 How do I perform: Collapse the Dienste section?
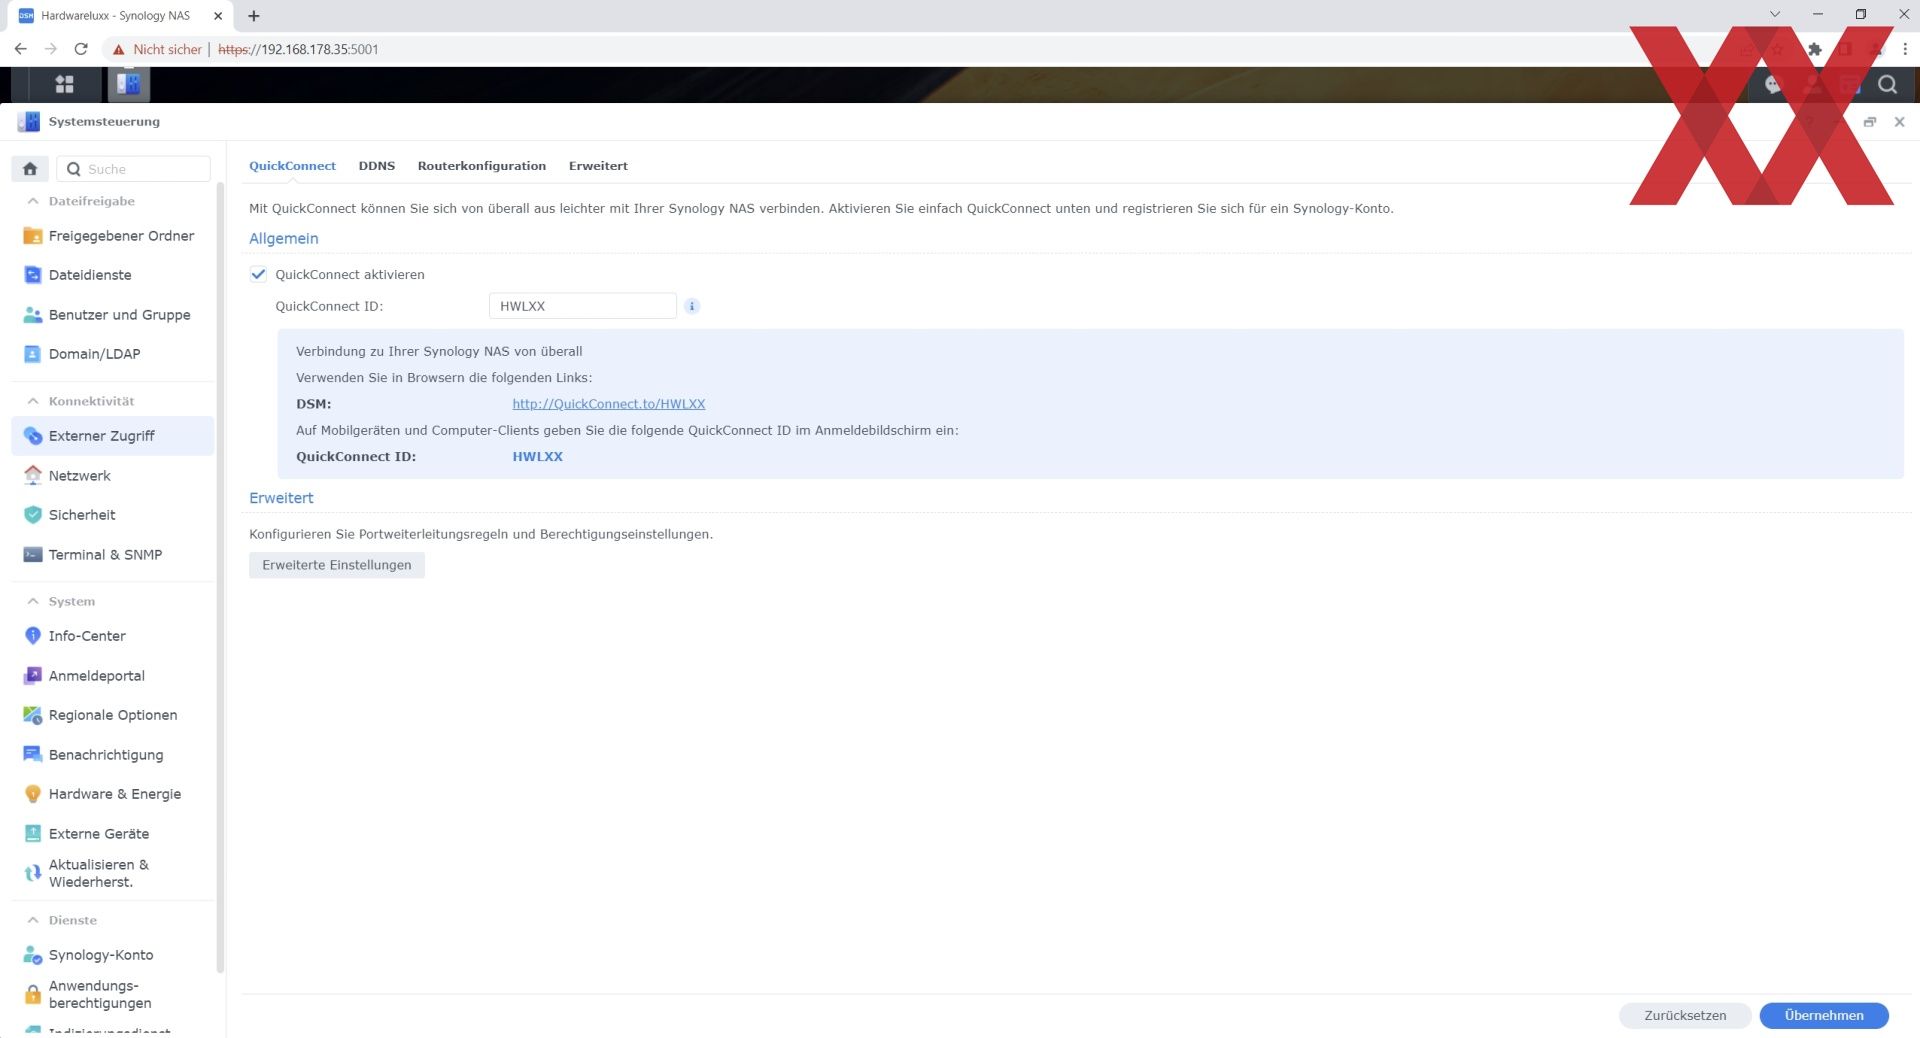tap(33, 920)
